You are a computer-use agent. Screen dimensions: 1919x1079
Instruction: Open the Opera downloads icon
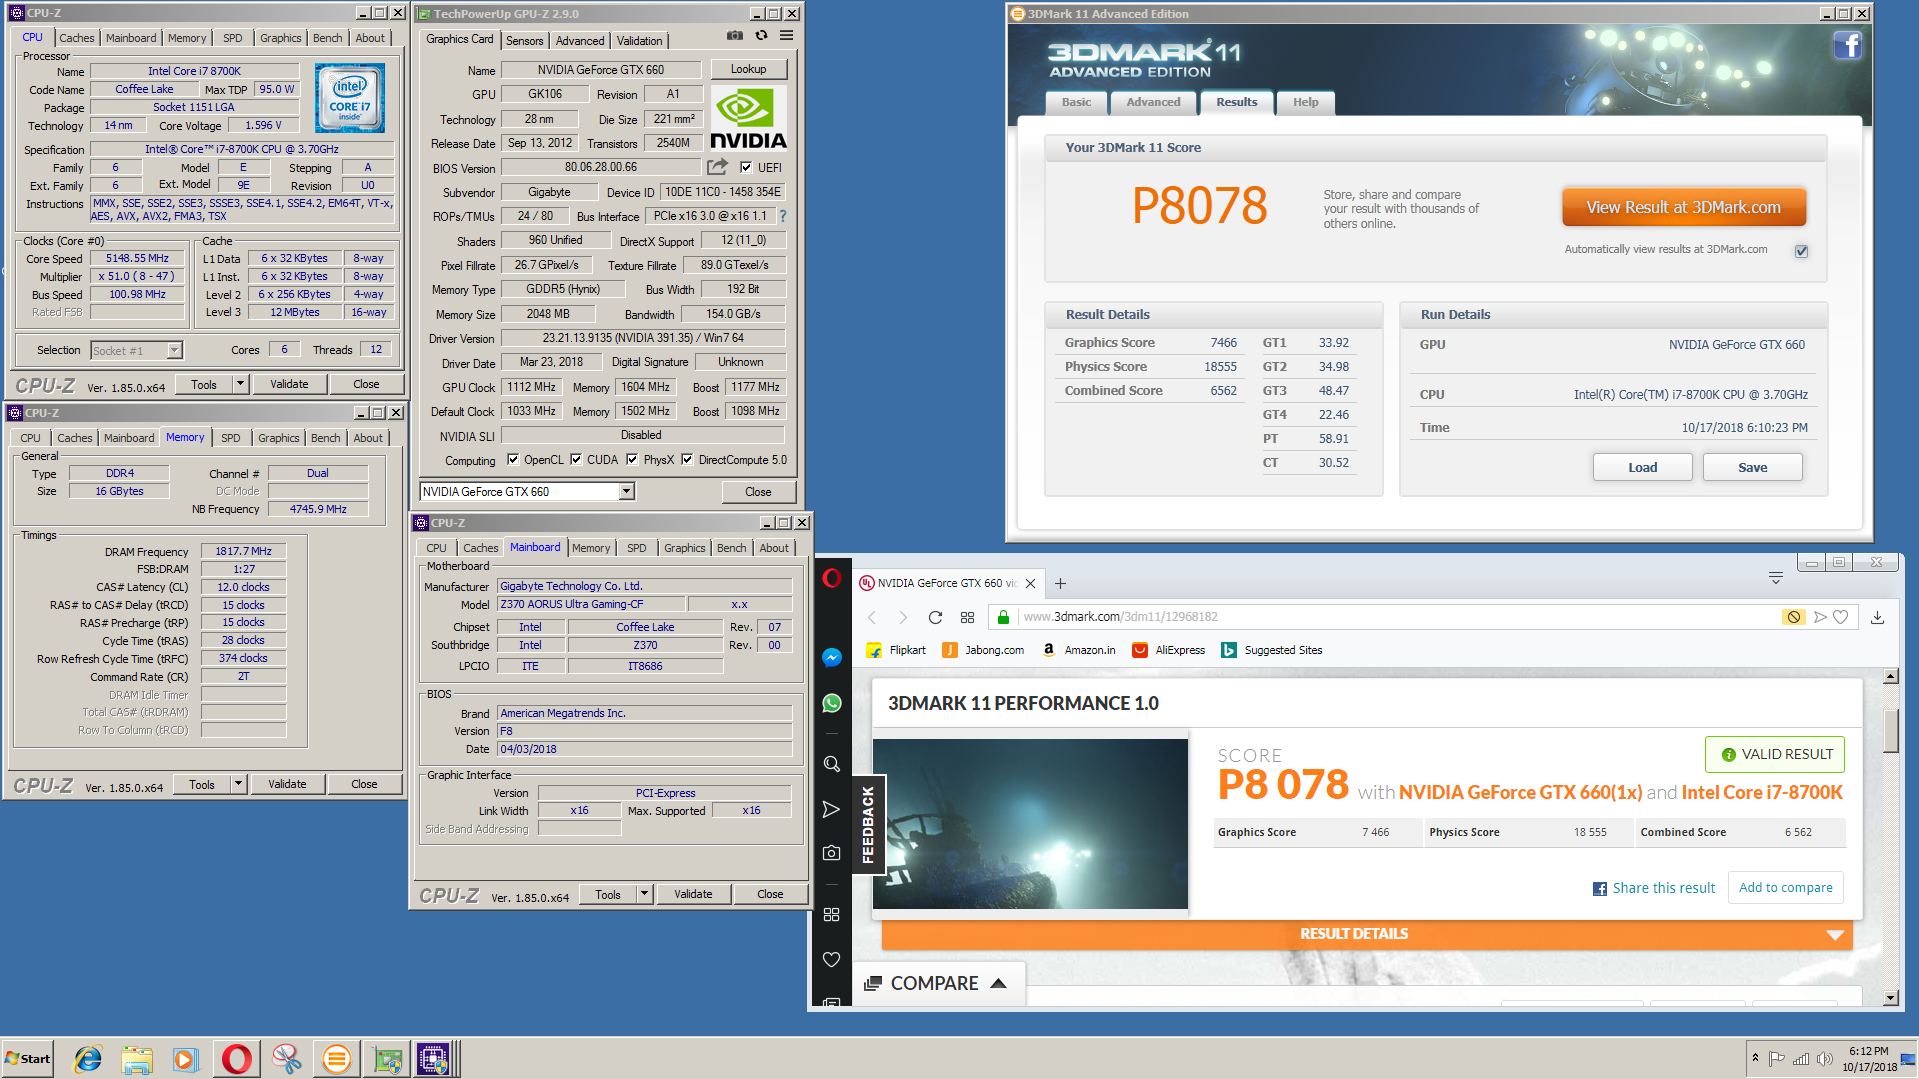pyautogui.click(x=1877, y=617)
